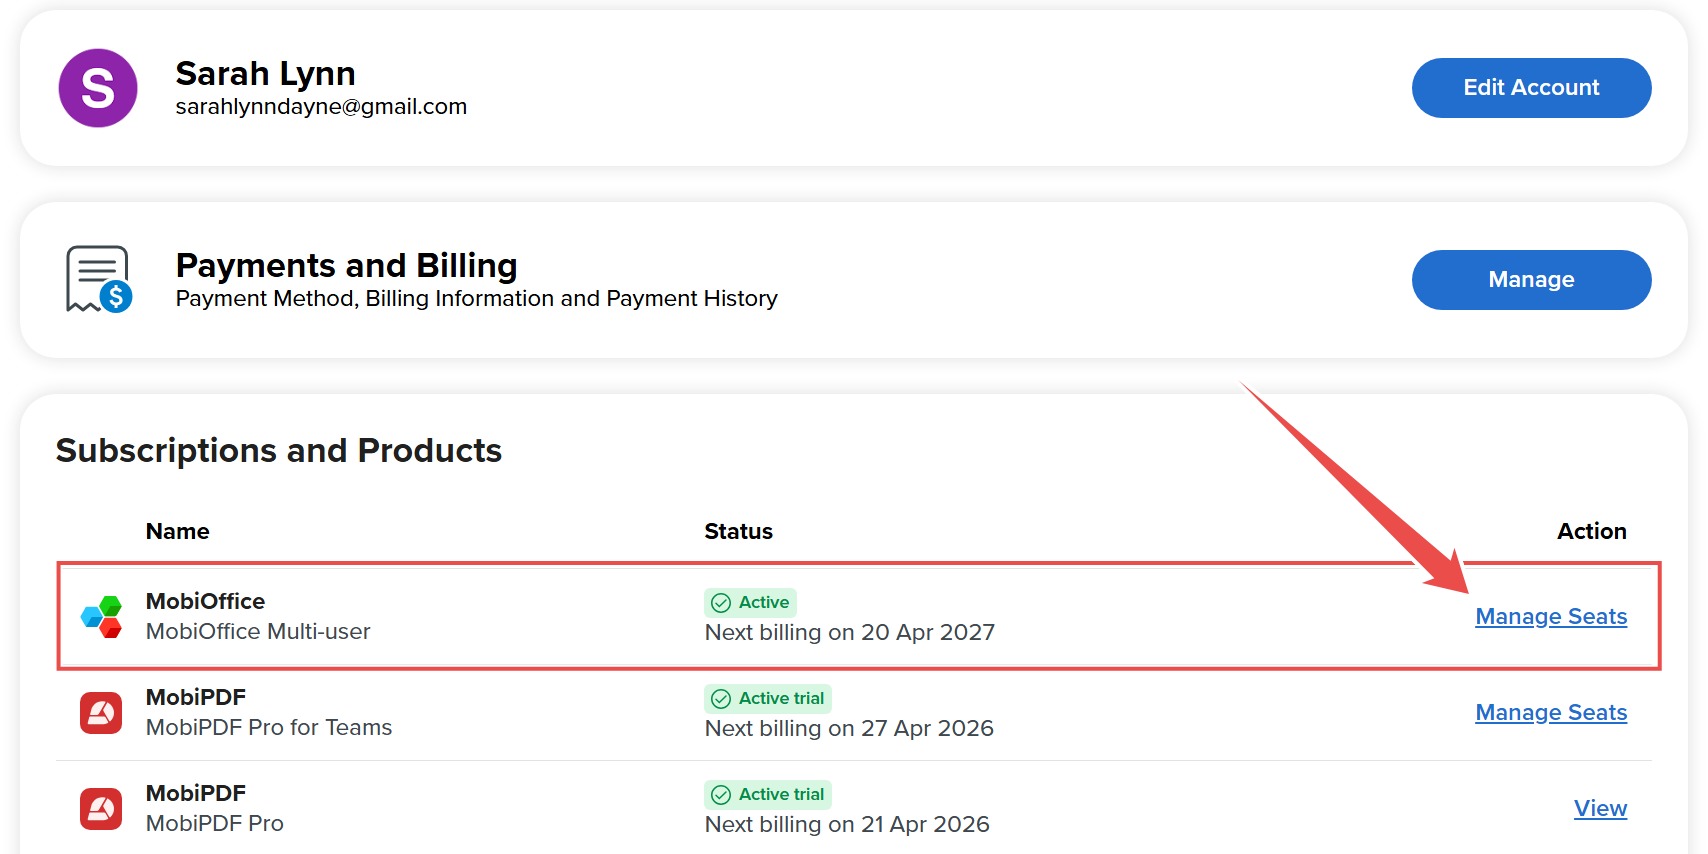Image resolution: width=1708 pixels, height=854 pixels.
Task: Click the MobiOffice product name
Action: click(205, 601)
